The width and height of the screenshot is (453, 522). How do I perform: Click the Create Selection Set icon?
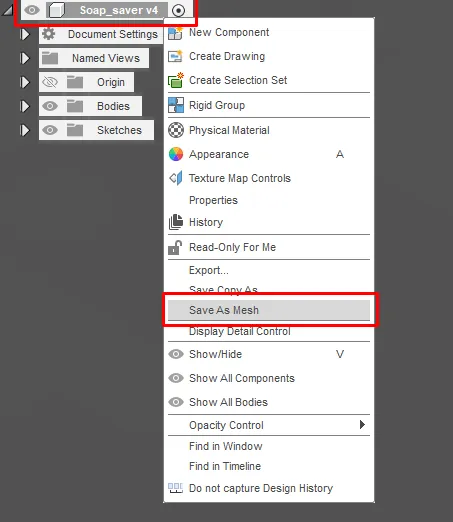pyautogui.click(x=176, y=80)
